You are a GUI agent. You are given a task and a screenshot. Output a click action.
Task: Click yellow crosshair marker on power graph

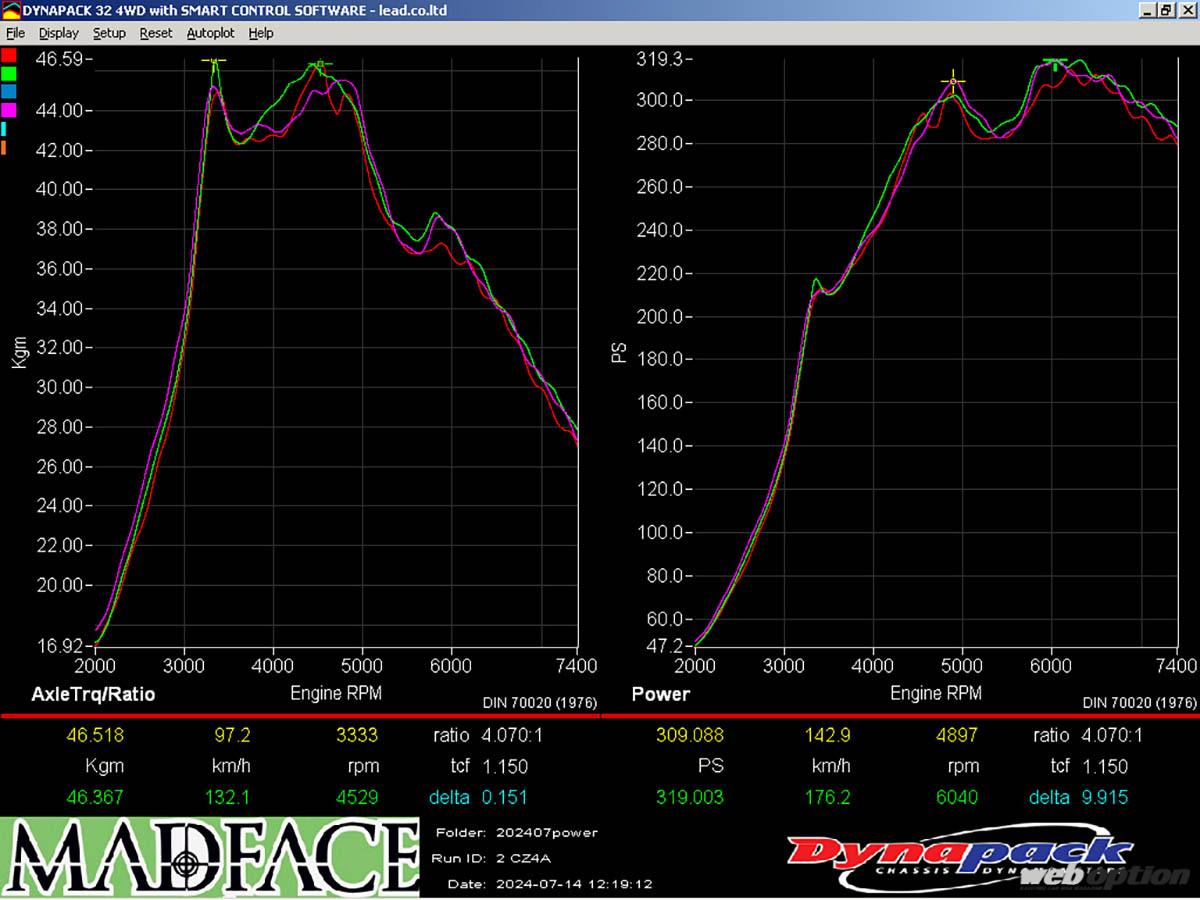(954, 81)
